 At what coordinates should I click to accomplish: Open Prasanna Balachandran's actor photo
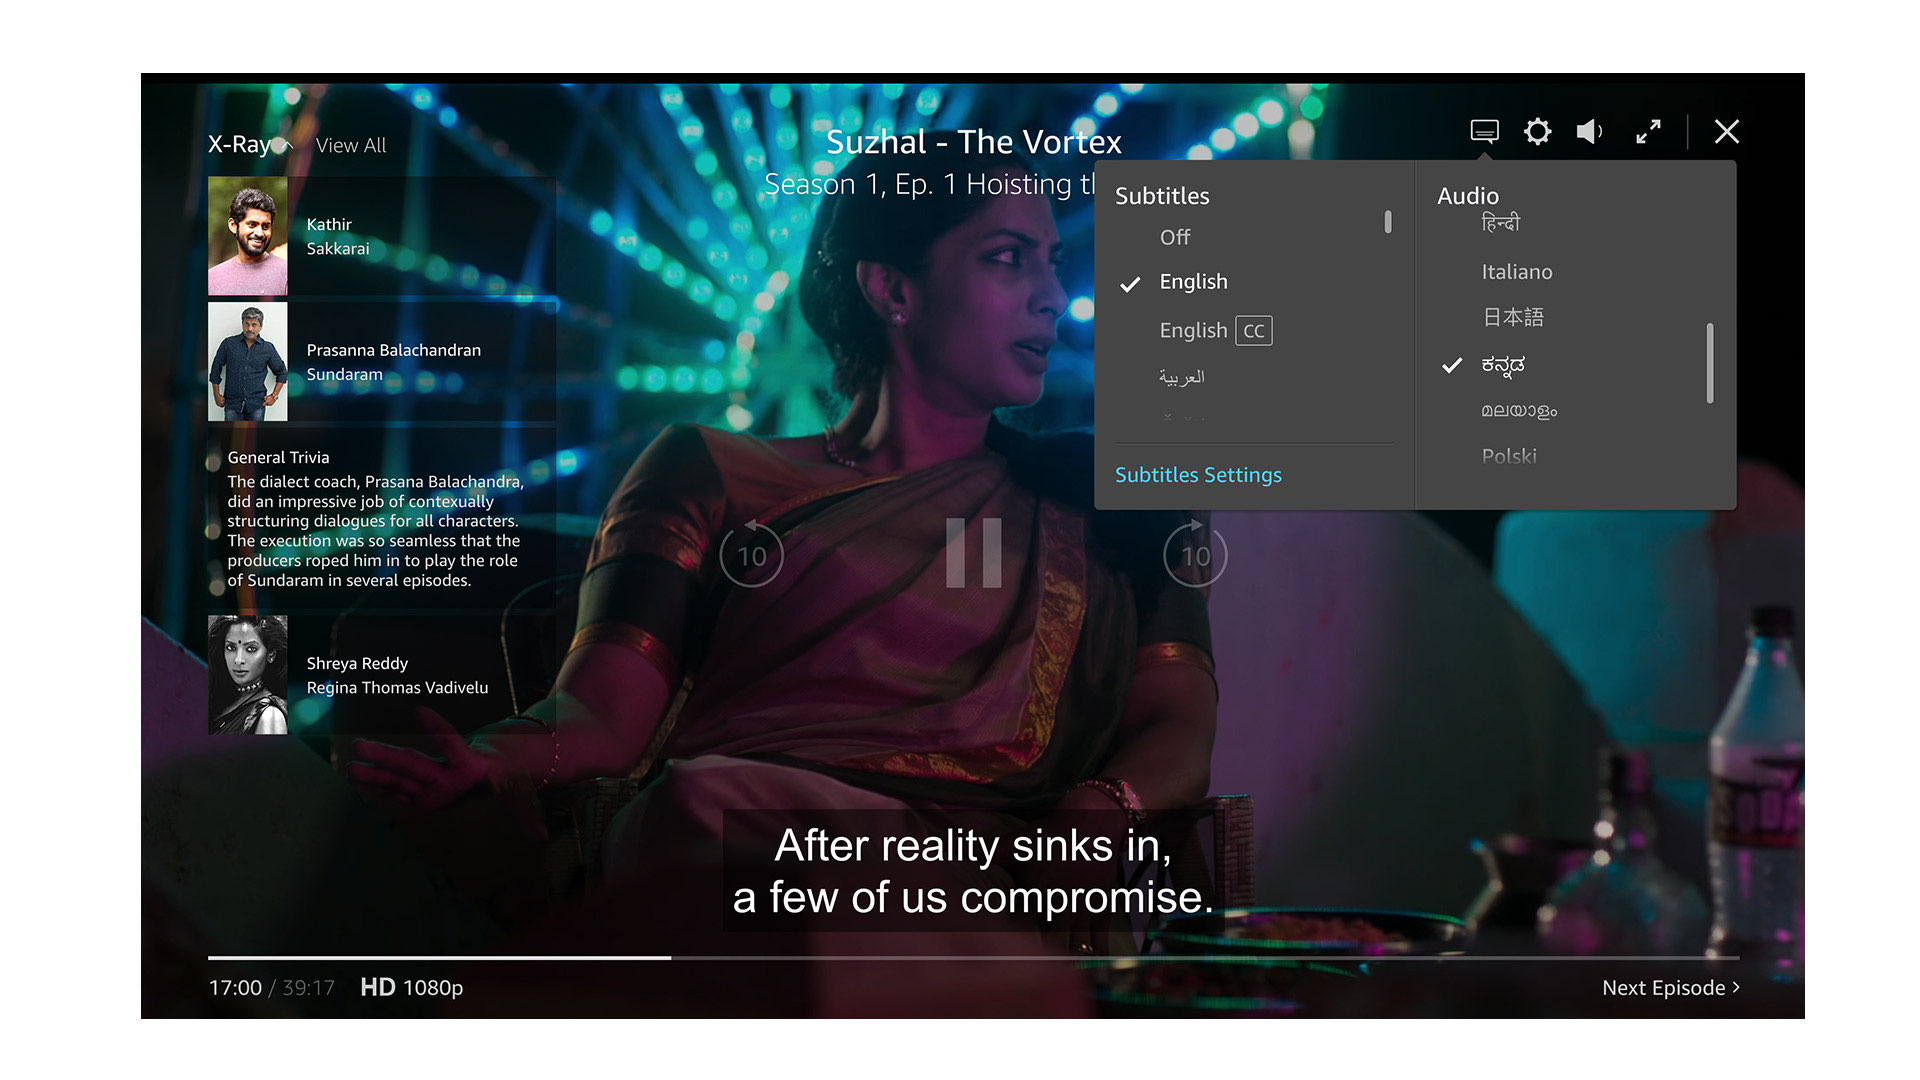point(247,362)
